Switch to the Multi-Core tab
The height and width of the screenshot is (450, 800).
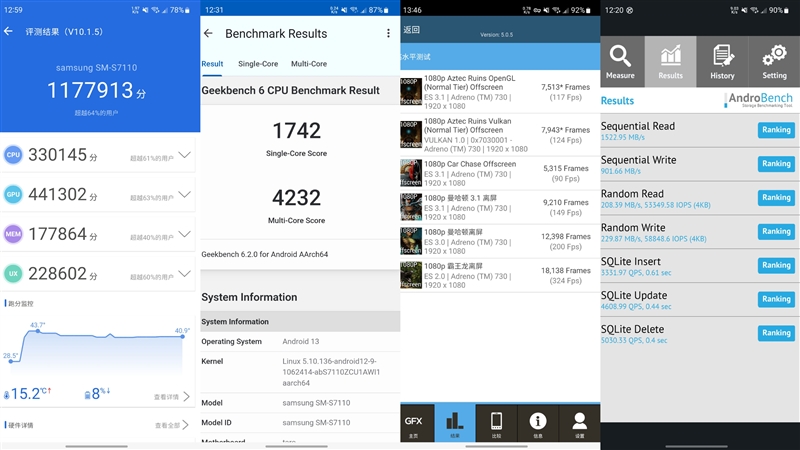308,63
